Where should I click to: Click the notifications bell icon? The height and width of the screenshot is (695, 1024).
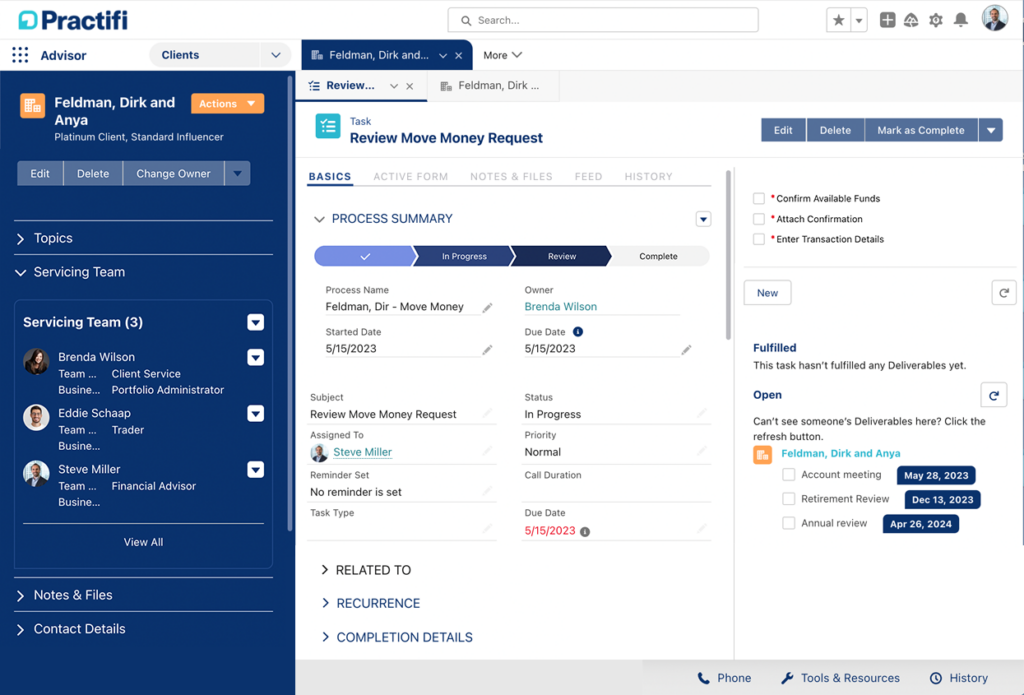(x=960, y=18)
